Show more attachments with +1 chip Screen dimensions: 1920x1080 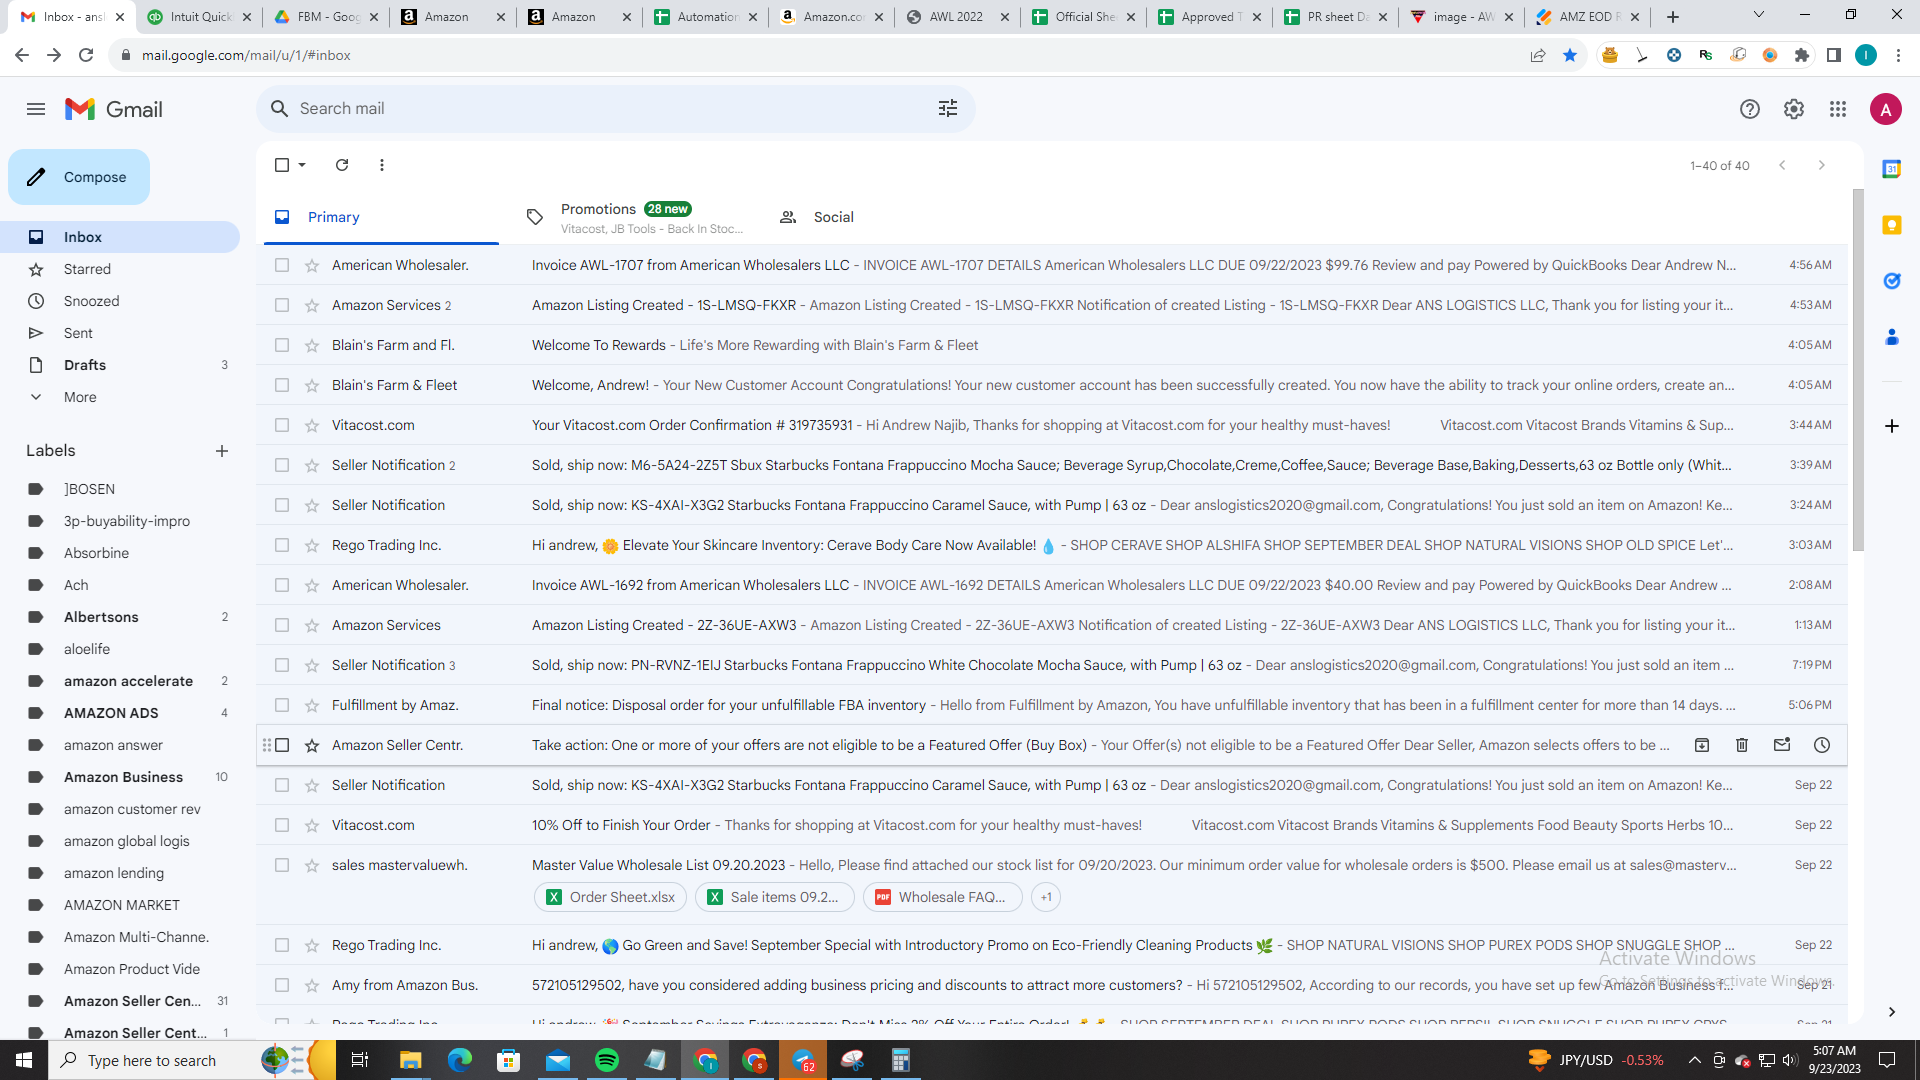tap(1046, 897)
